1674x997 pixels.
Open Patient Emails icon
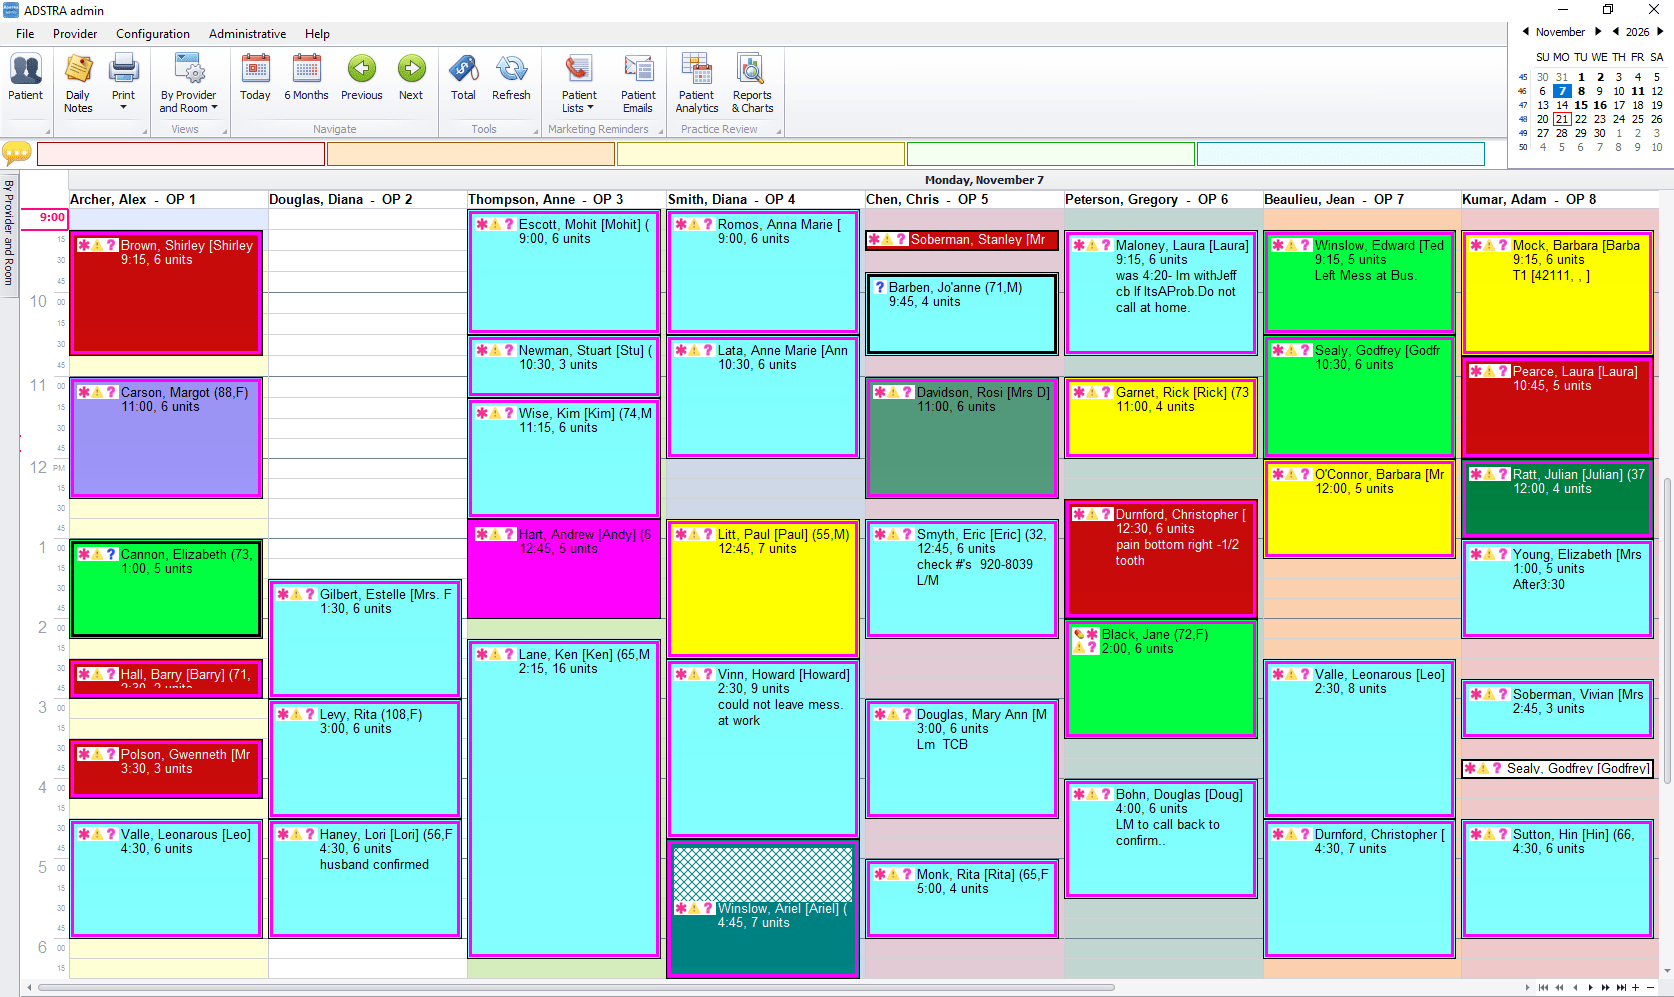click(x=638, y=84)
